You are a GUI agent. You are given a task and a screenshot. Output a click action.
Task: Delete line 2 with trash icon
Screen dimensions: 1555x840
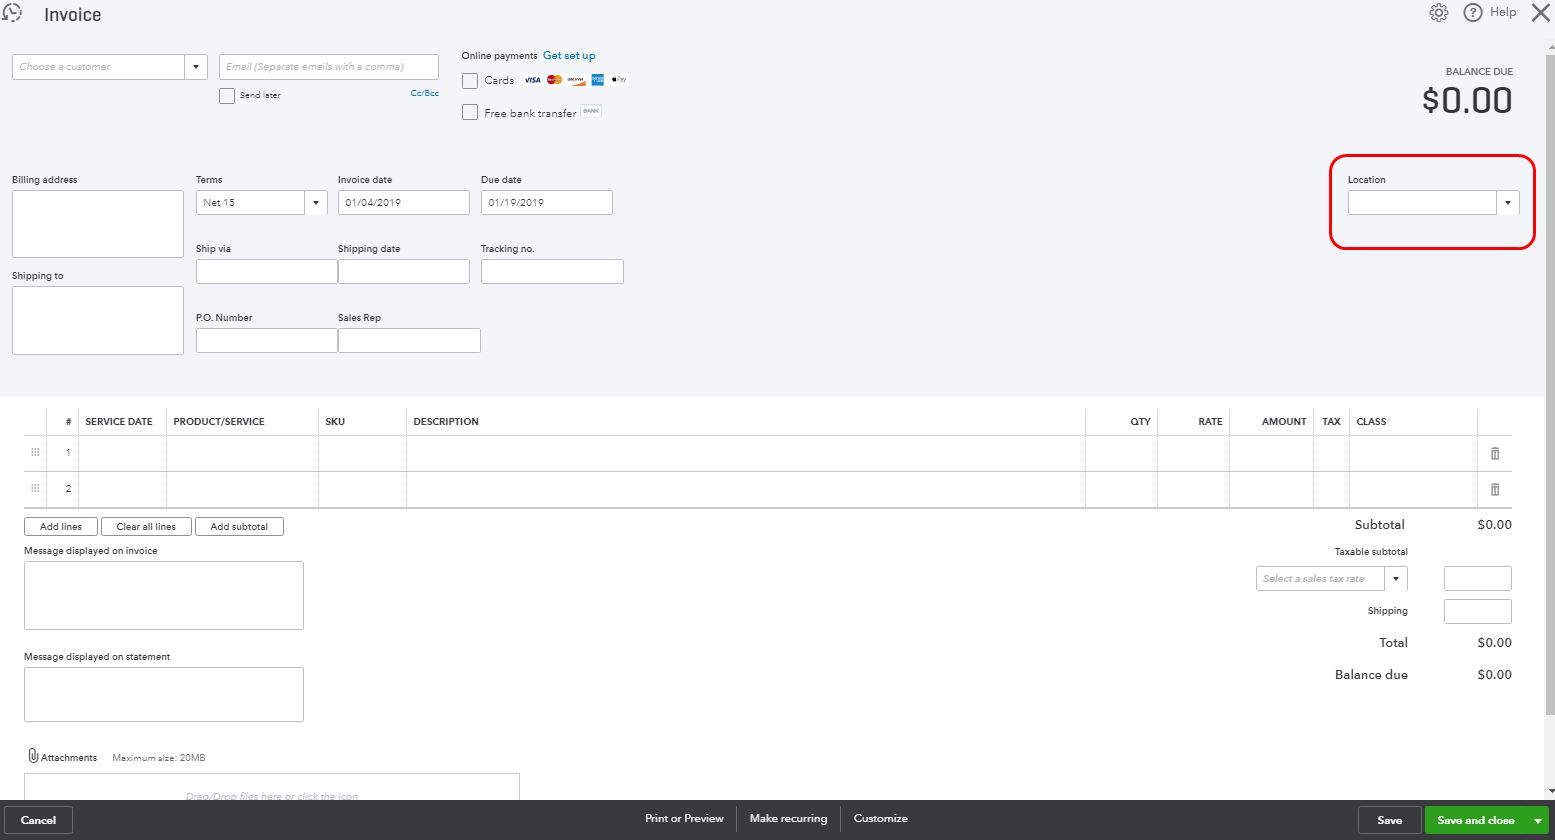click(x=1495, y=489)
